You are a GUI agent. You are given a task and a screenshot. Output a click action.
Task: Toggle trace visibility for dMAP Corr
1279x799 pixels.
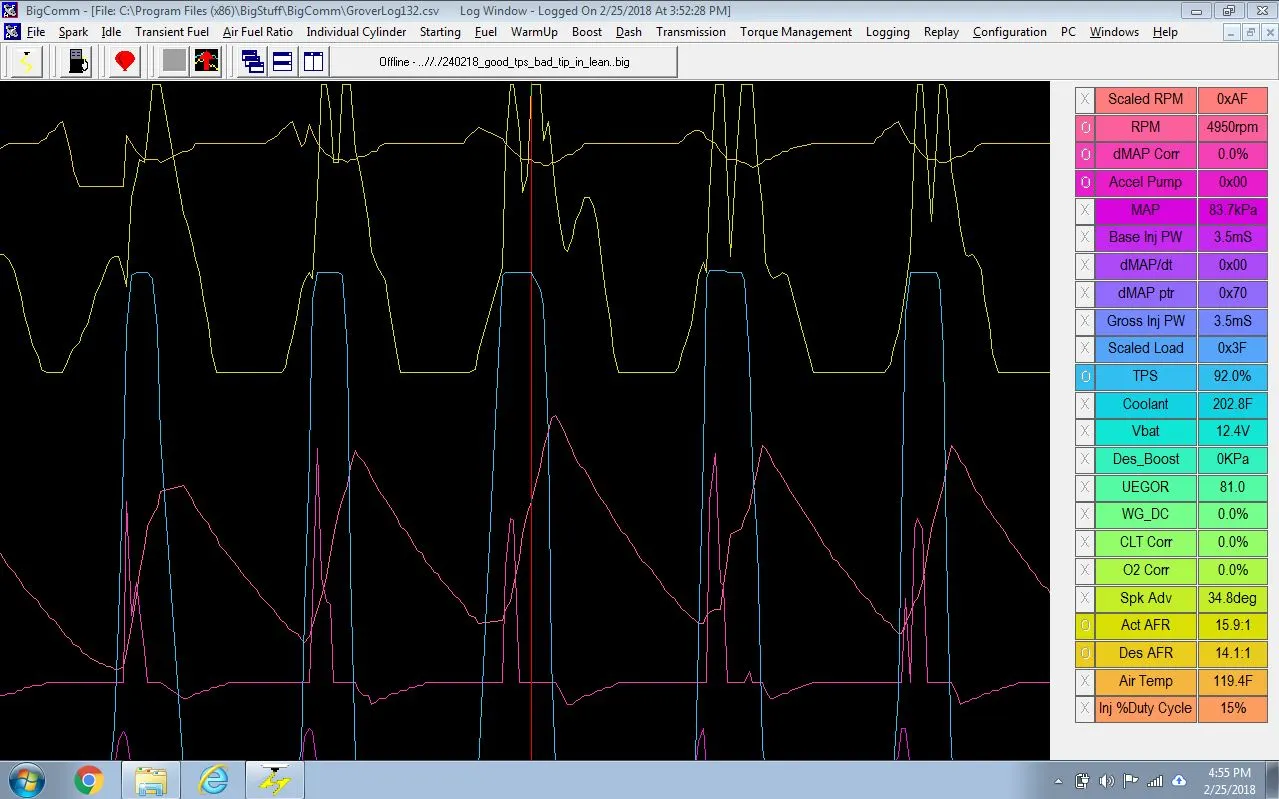click(1085, 154)
